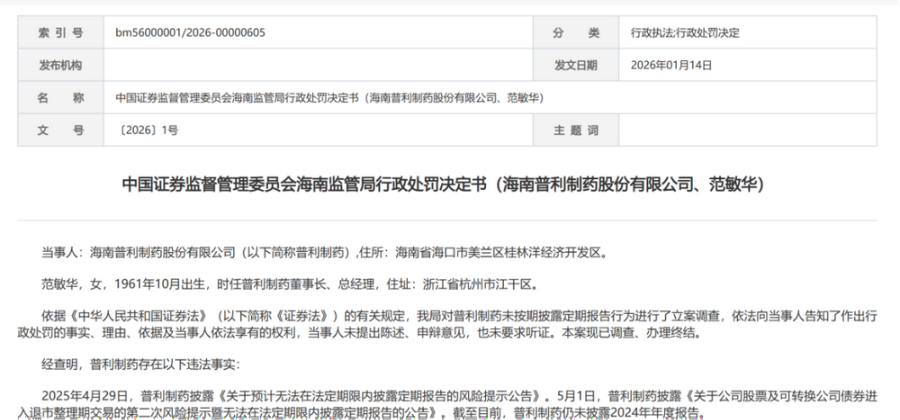Click the date 2026年01月14日
This screenshot has width=900, height=420.
pos(670,65)
